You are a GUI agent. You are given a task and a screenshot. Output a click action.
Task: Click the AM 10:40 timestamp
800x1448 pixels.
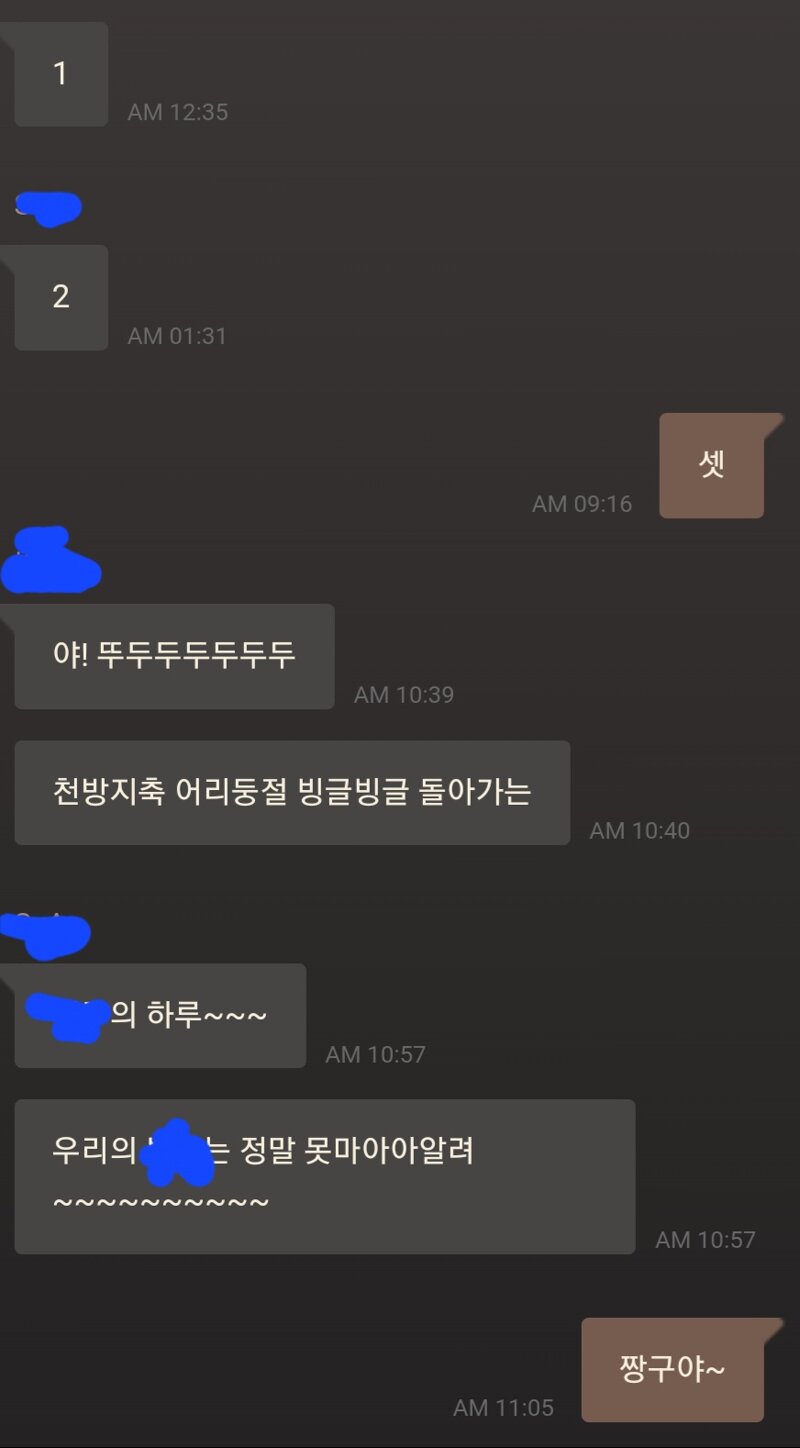click(640, 831)
